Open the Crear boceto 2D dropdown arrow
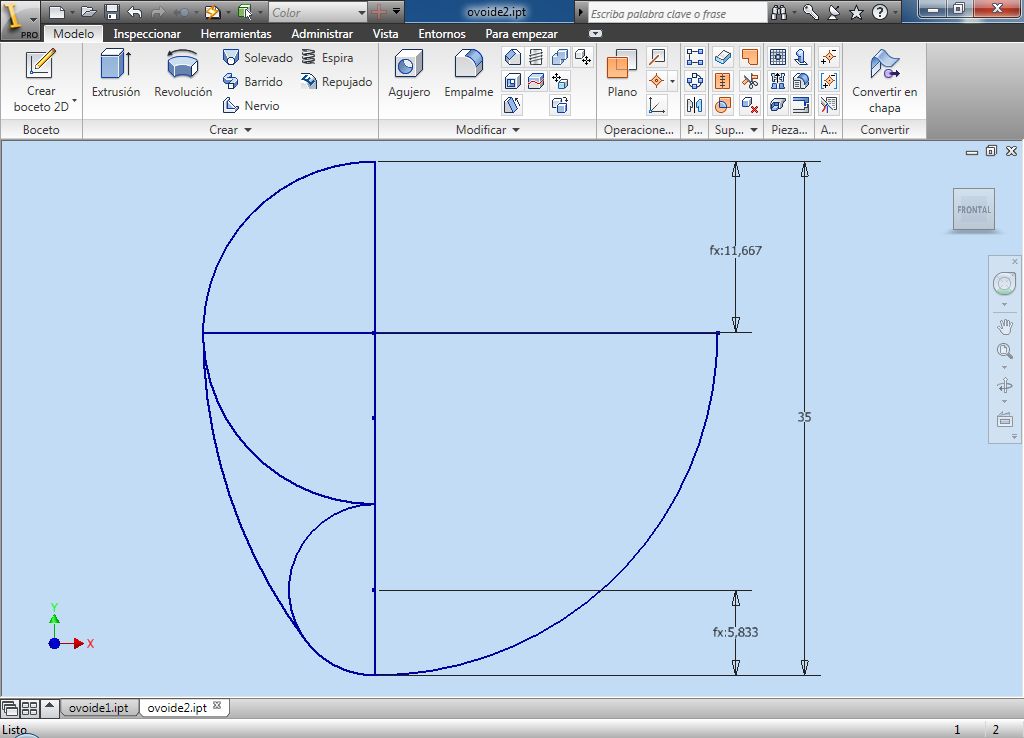 tap(74, 101)
